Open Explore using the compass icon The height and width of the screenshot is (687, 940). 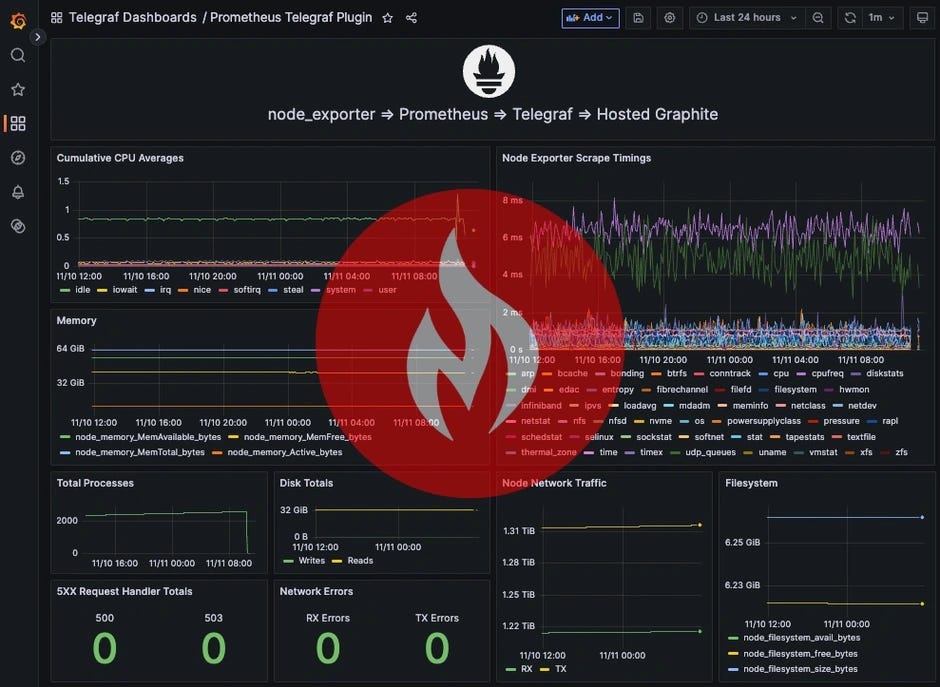pyautogui.click(x=18, y=156)
